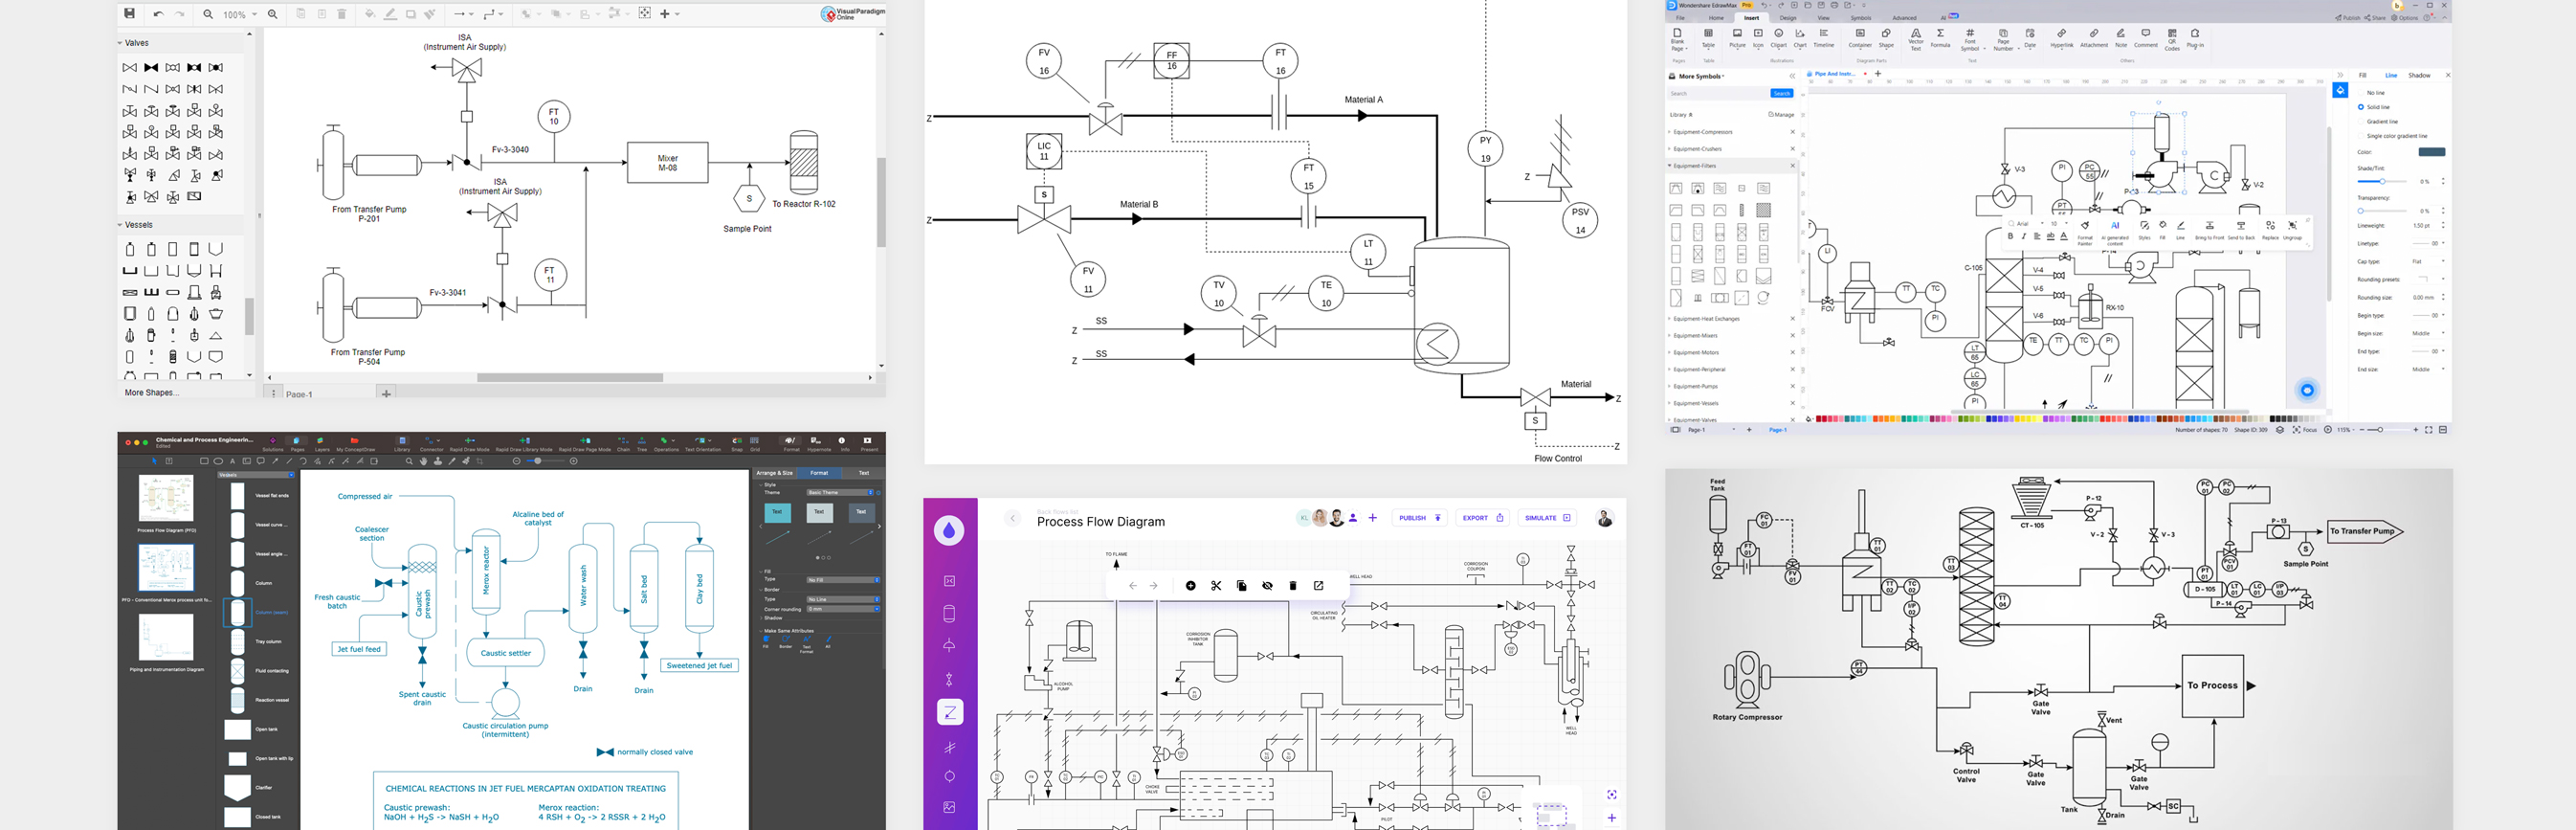Select the piping line tool in purple sidebar
The width and height of the screenshot is (2576, 830).
949,712
